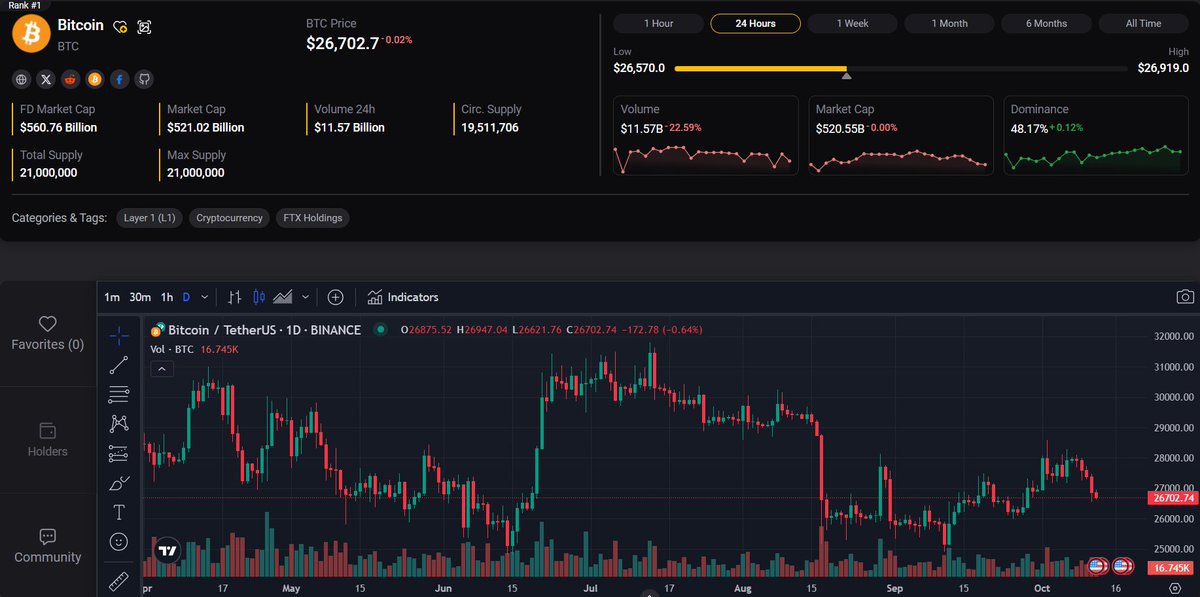Select the All Time timeframe
Screen dimensions: 1200x597
1144,23
